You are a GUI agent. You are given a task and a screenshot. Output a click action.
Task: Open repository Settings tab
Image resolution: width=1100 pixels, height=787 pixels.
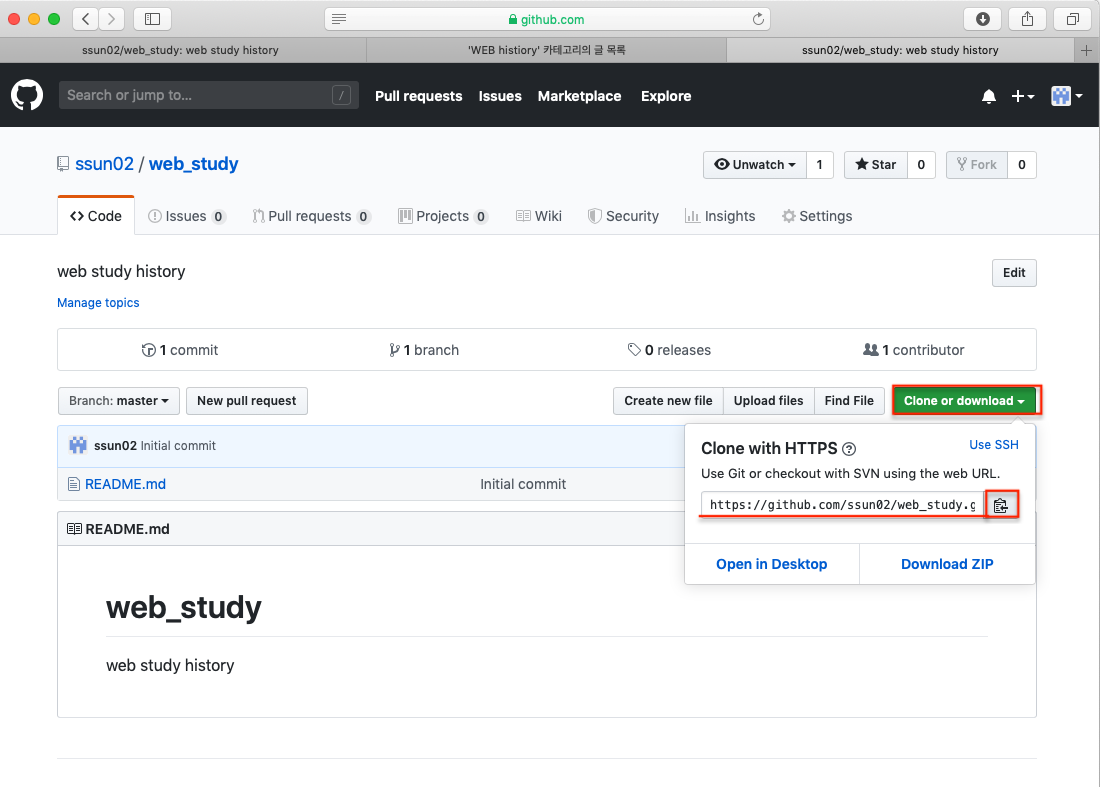click(817, 216)
